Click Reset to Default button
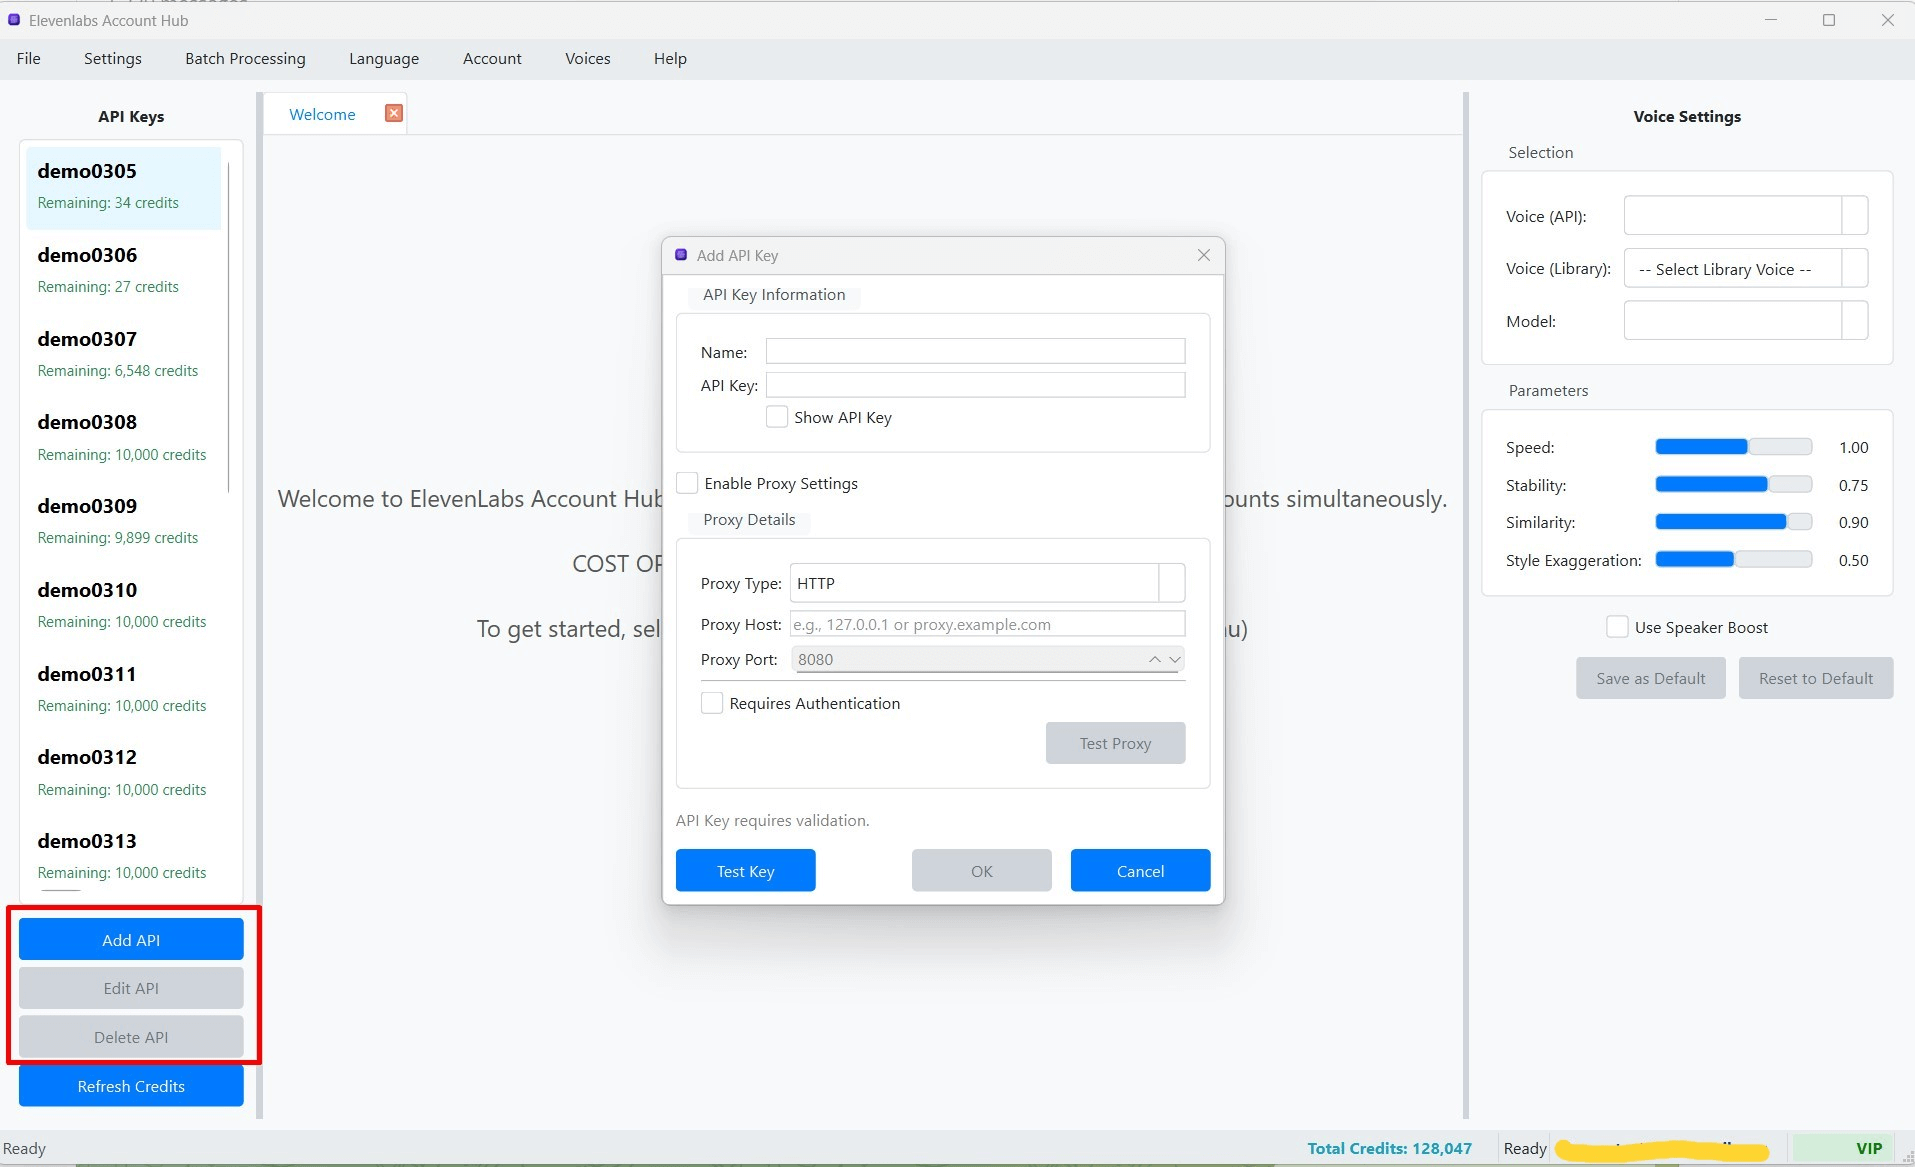The height and width of the screenshot is (1167, 1915). click(1816, 678)
